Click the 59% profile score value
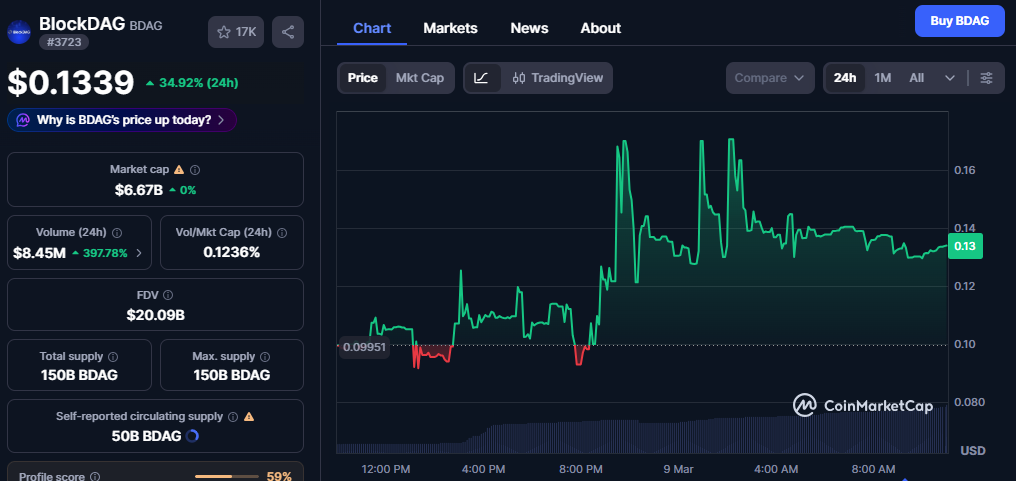This screenshot has height=481, width=1016. pos(279,476)
